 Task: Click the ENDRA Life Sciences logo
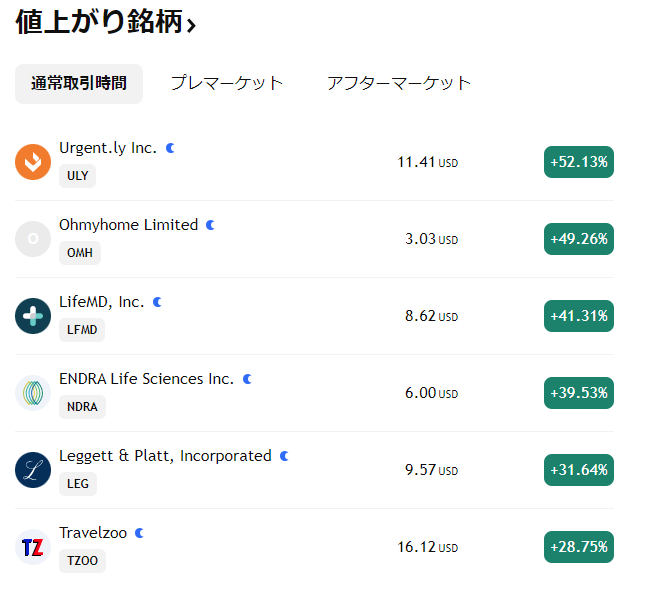[x=33, y=393]
